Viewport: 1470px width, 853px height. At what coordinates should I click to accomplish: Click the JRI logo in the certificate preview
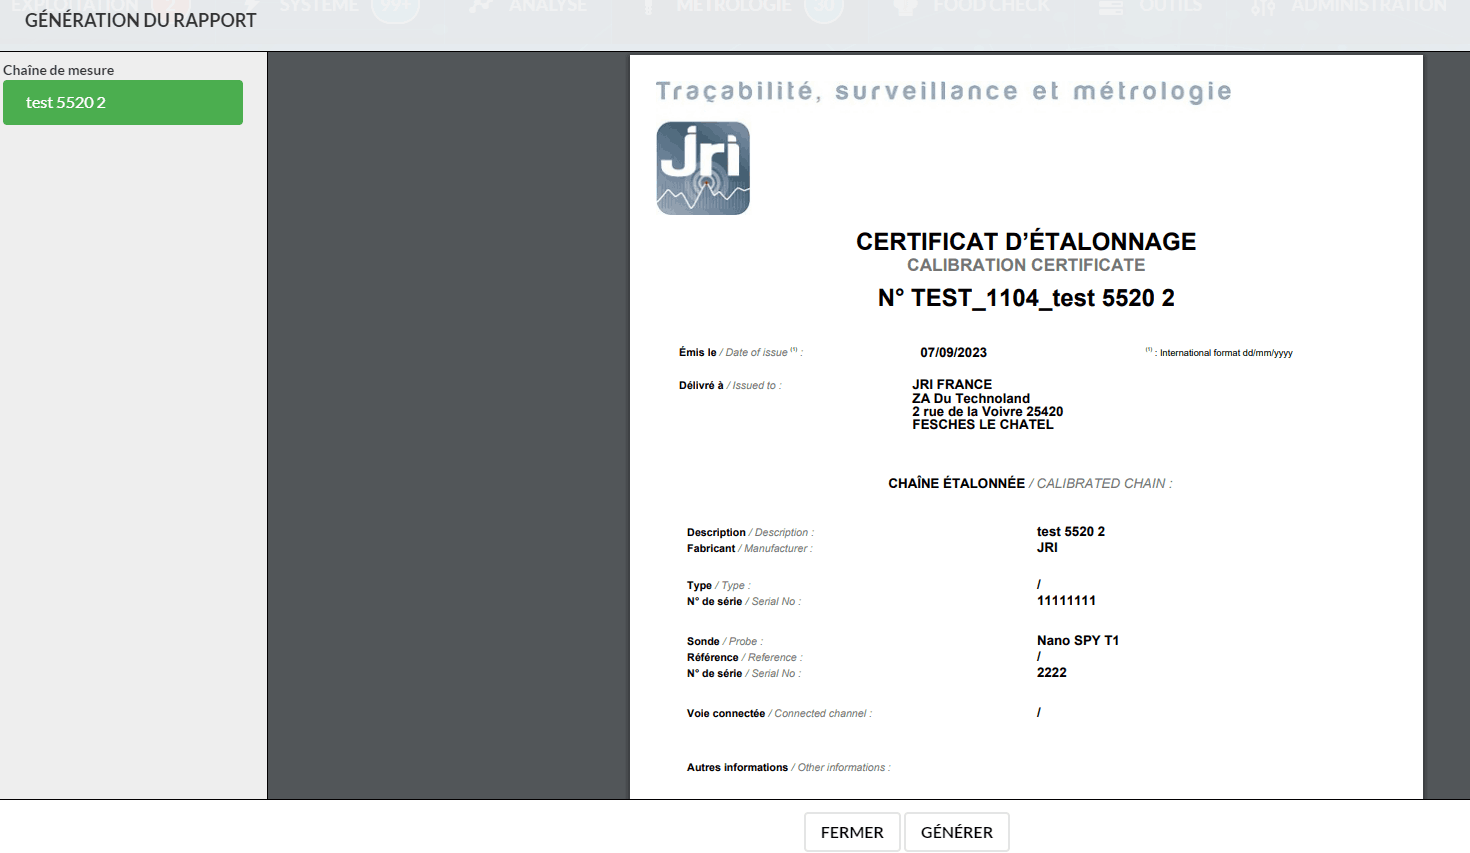[x=703, y=168]
